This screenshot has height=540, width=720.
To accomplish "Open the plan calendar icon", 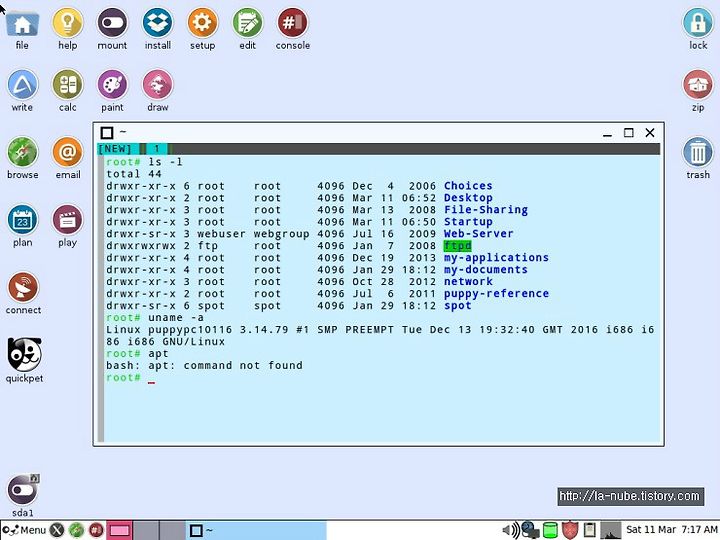I will click(x=22, y=220).
